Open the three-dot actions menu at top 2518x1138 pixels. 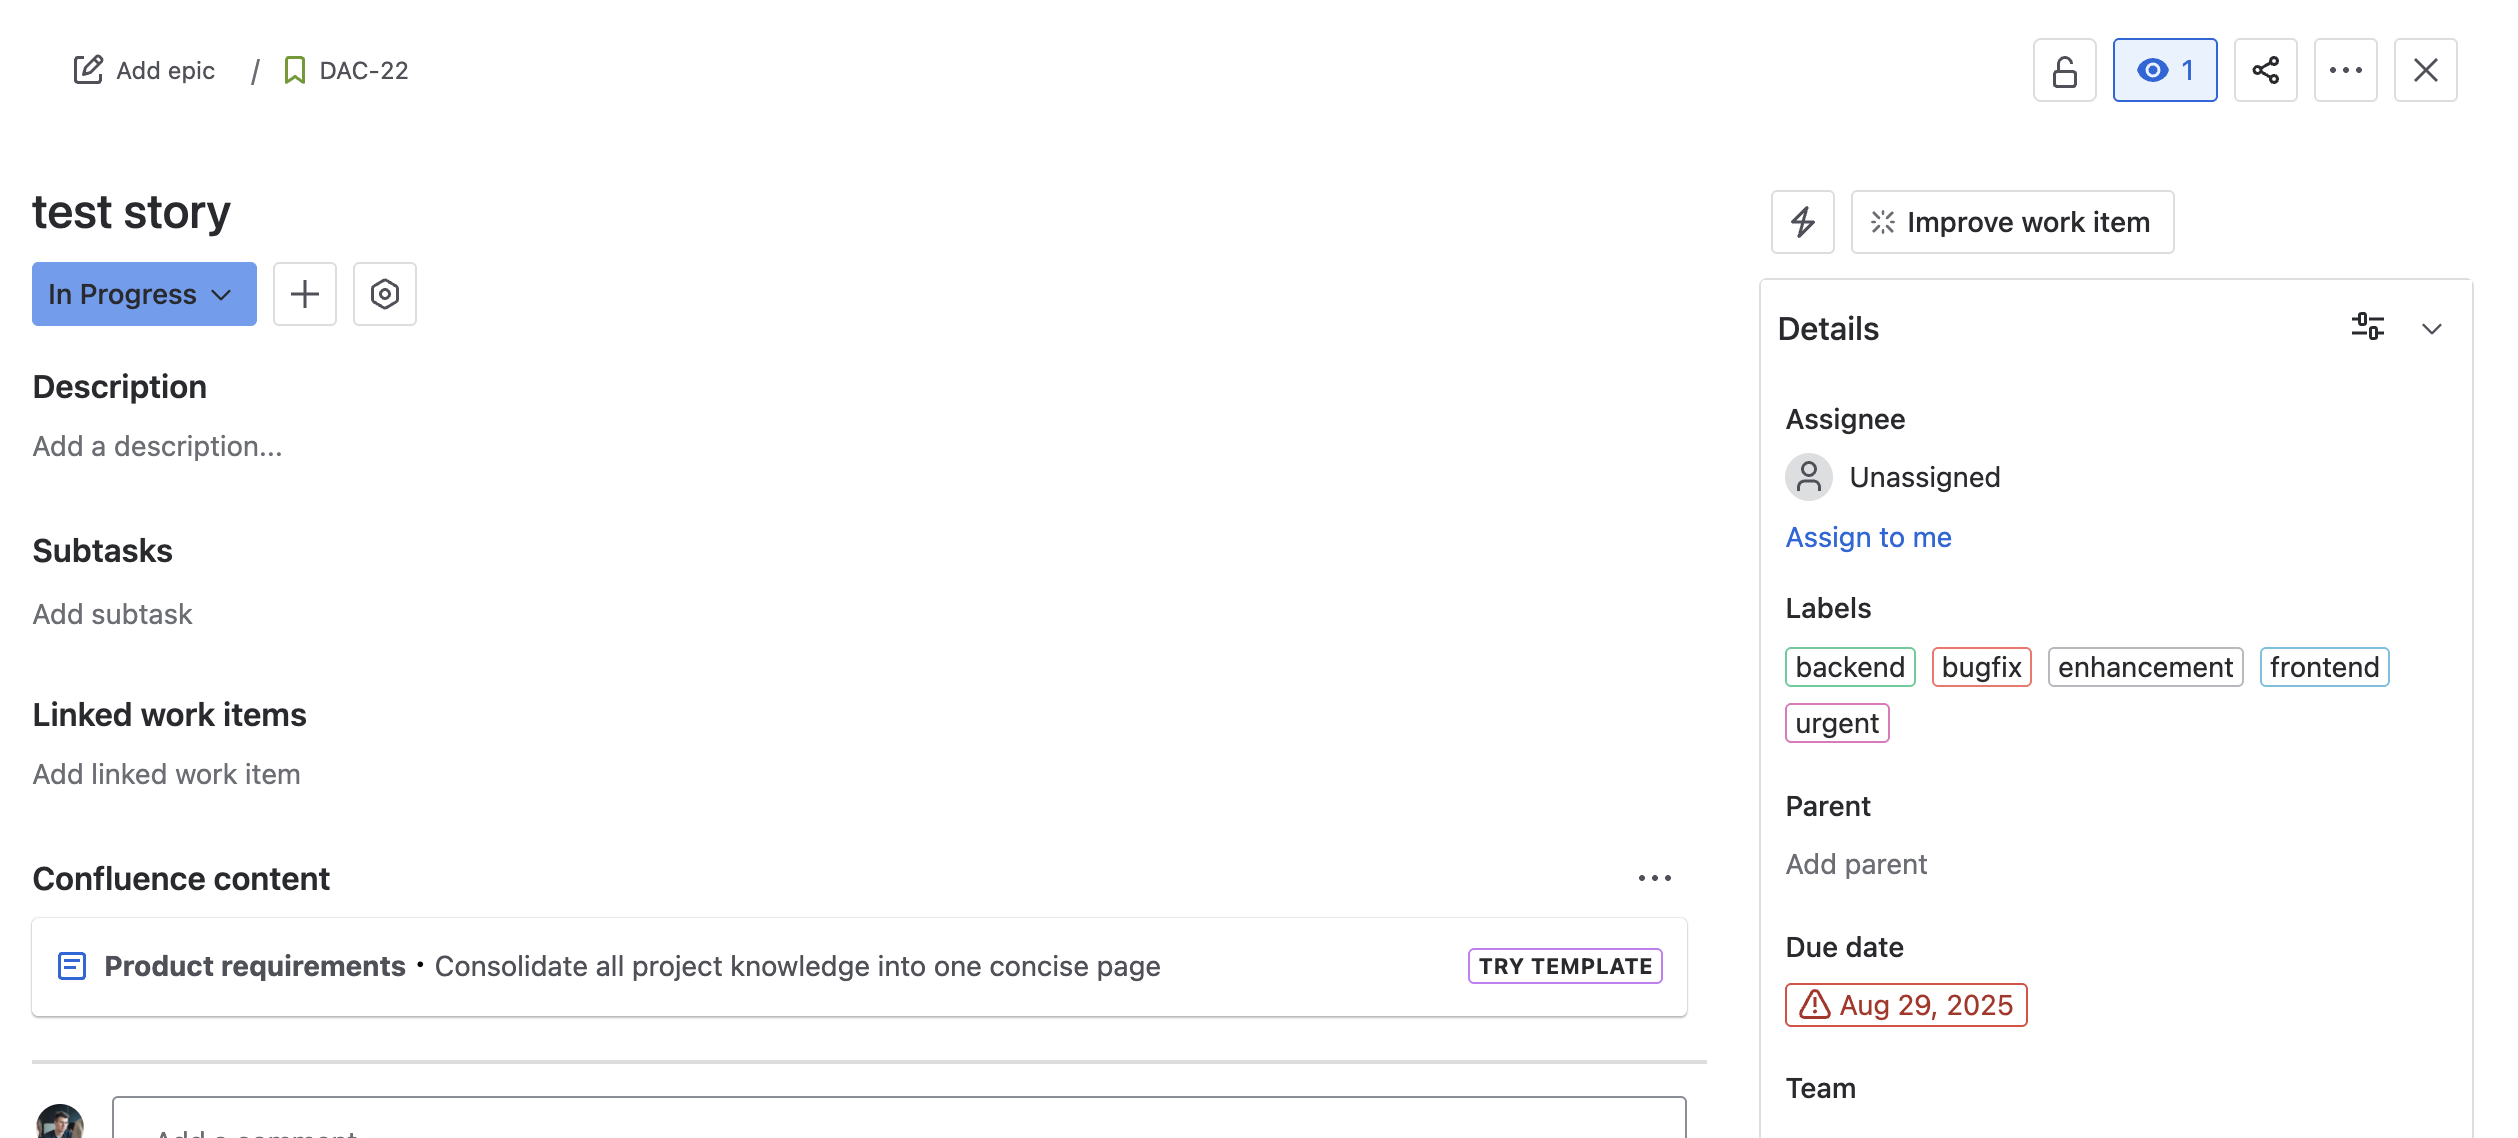click(x=2345, y=70)
